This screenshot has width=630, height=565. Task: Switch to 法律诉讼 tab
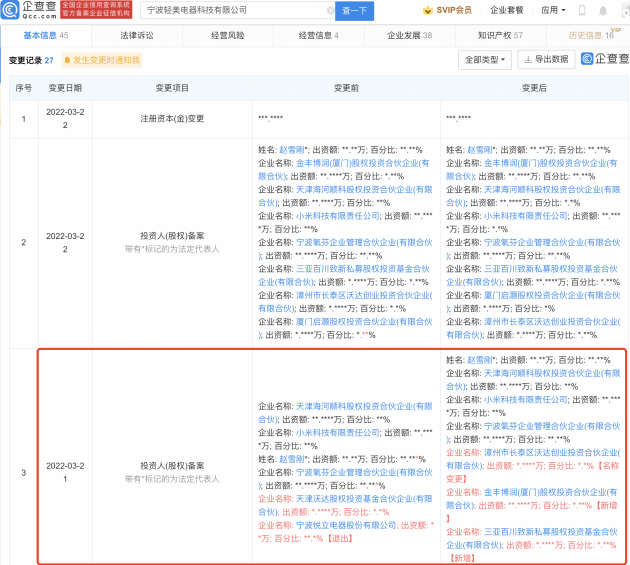pos(137,35)
